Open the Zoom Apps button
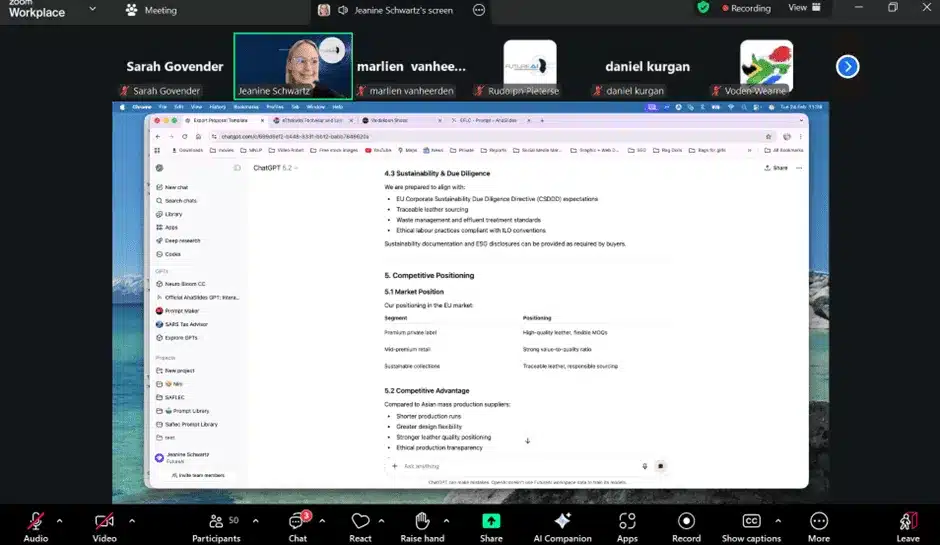The height and width of the screenshot is (545, 940). 627,527
